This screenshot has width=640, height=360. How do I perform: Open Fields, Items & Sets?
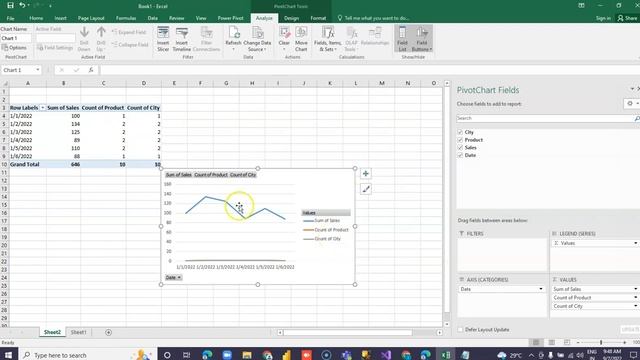point(328,39)
